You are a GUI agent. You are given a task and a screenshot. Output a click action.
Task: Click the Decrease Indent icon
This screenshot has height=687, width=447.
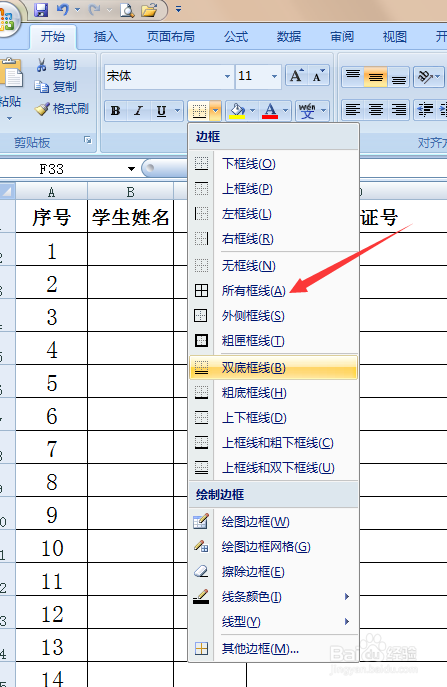[425, 110]
